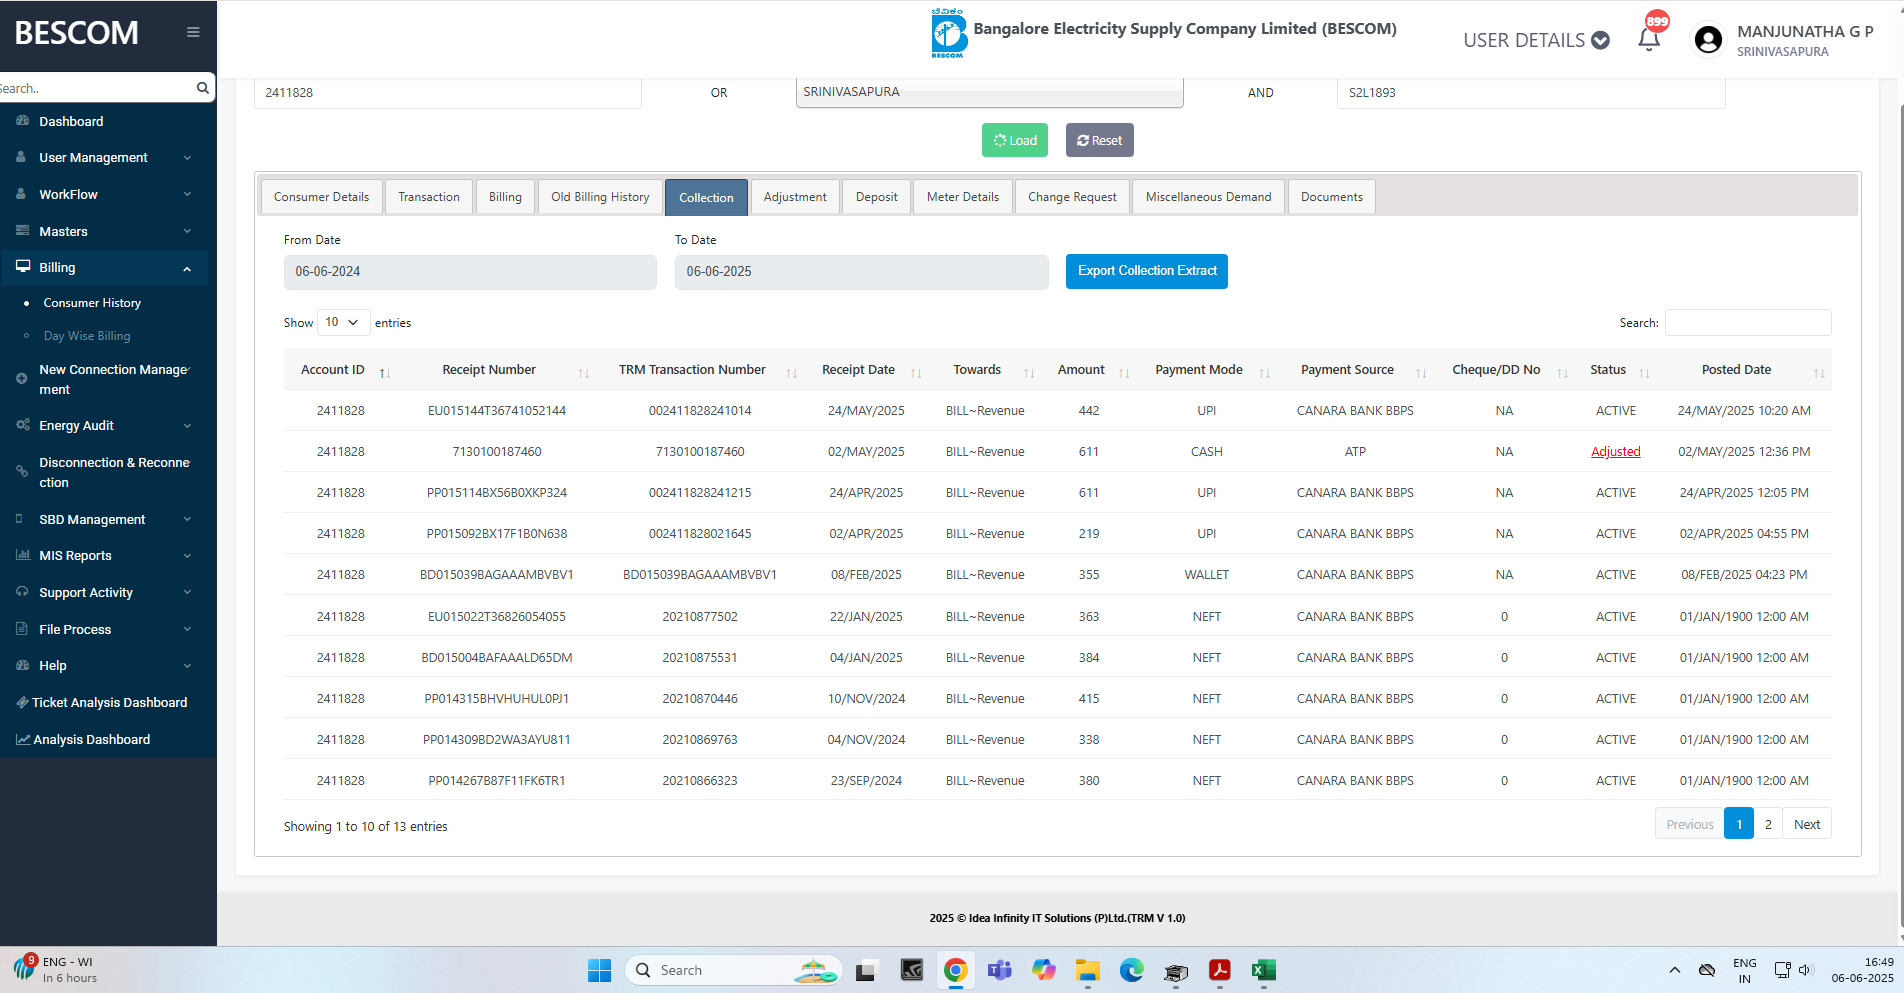Image resolution: width=1904 pixels, height=993 pixels.
Task: Open the notification bell with 899 badge
Action: pyautogui.click(x=1649, y=39)
